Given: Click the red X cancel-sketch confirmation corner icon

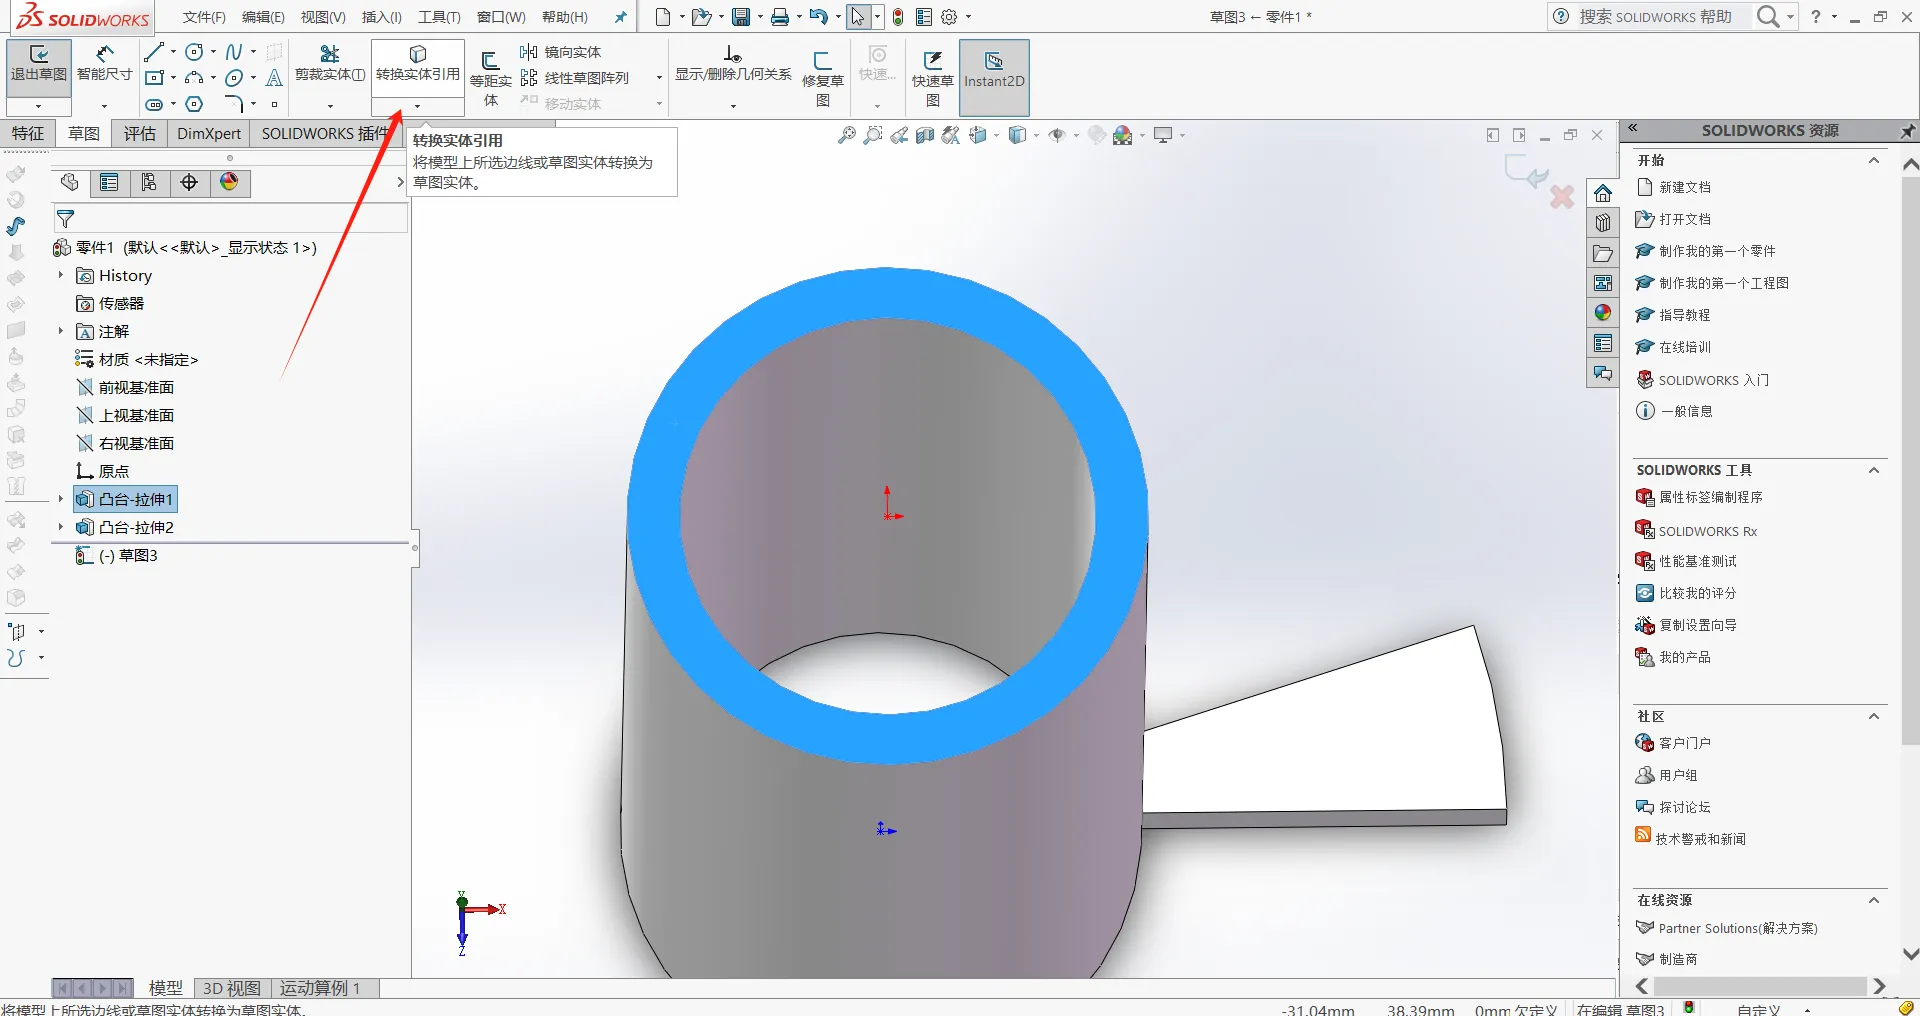Looking at the screenshot, I should tap(1562, 197).
